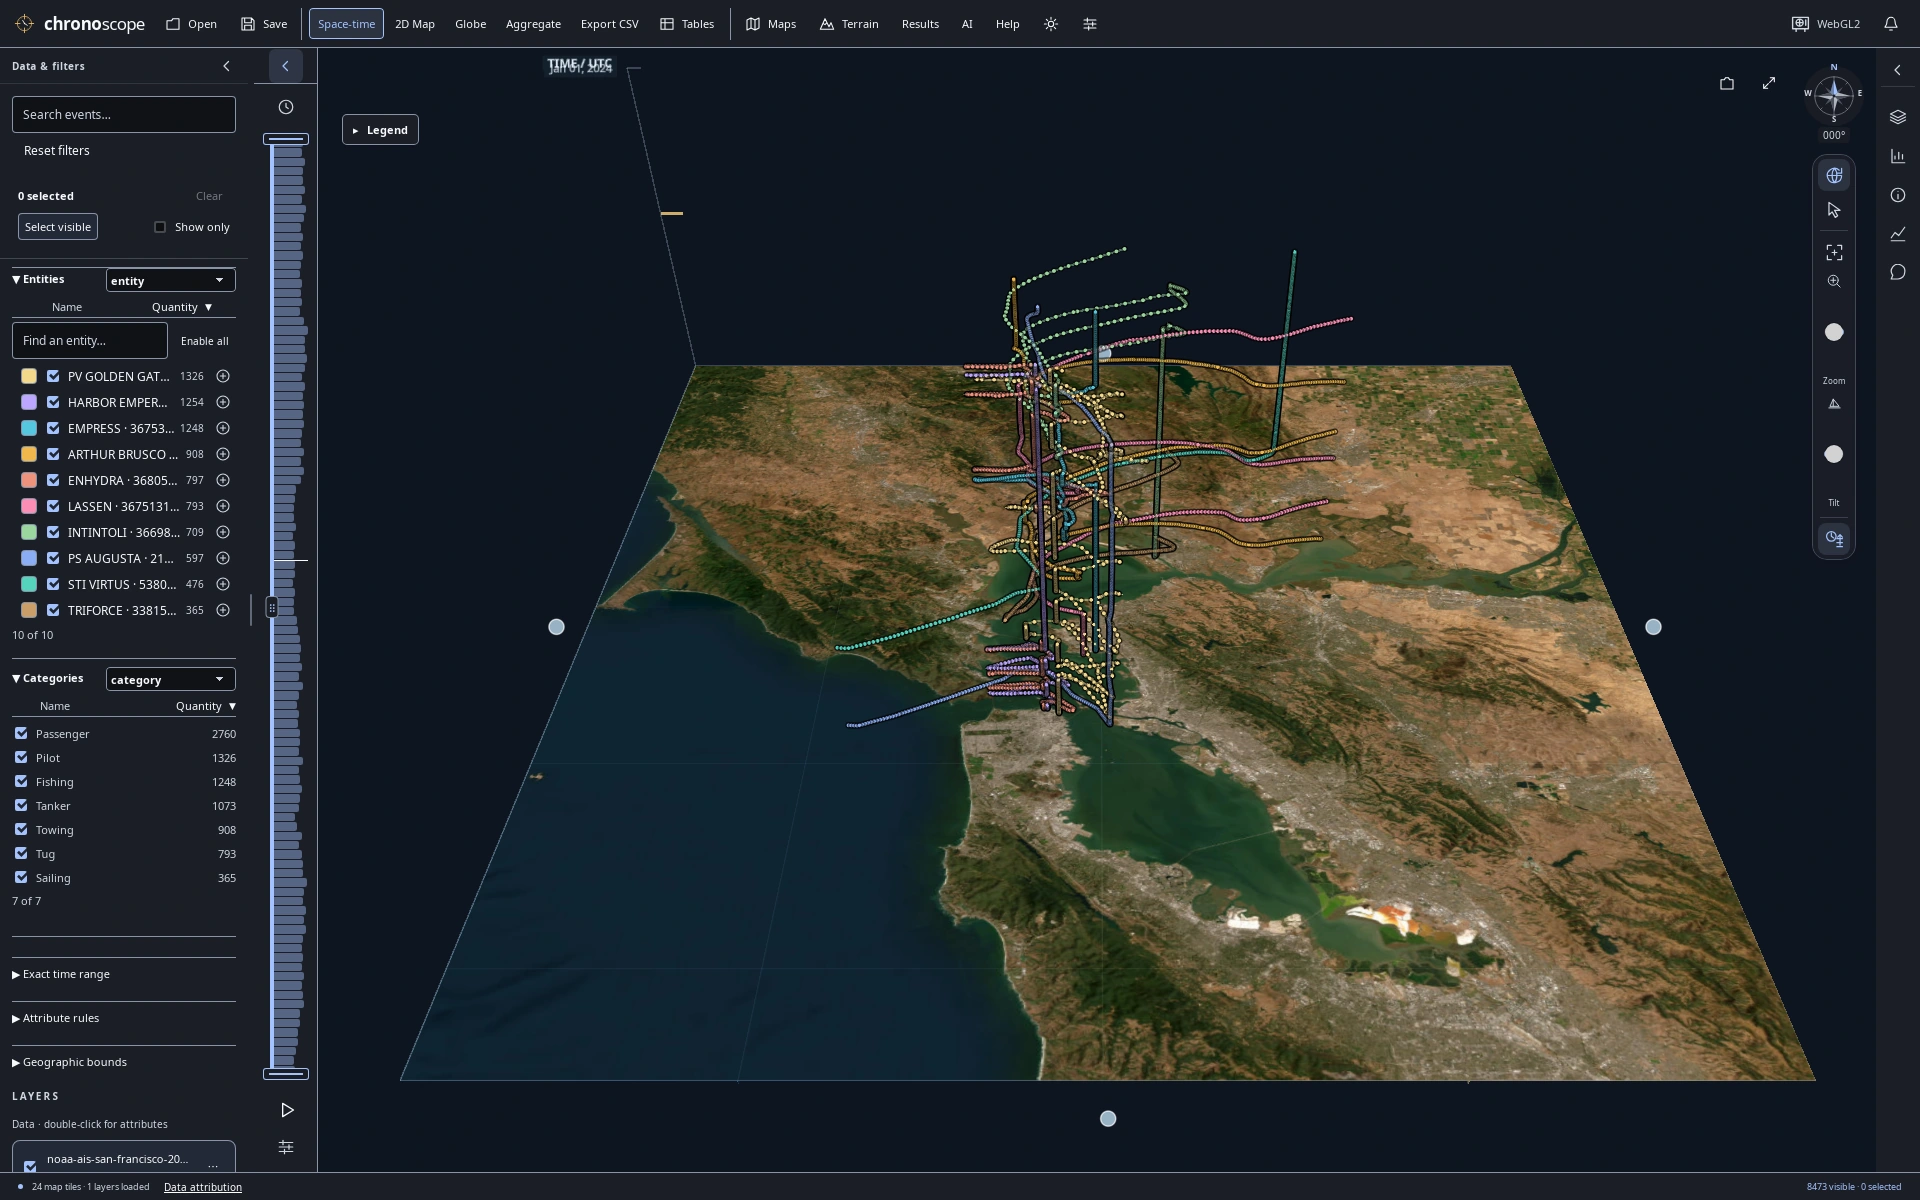Screen dimensions: 1920x1200
Task: Open the layers panel icon on right sidebar
Action: click(x=1898, y=117)
